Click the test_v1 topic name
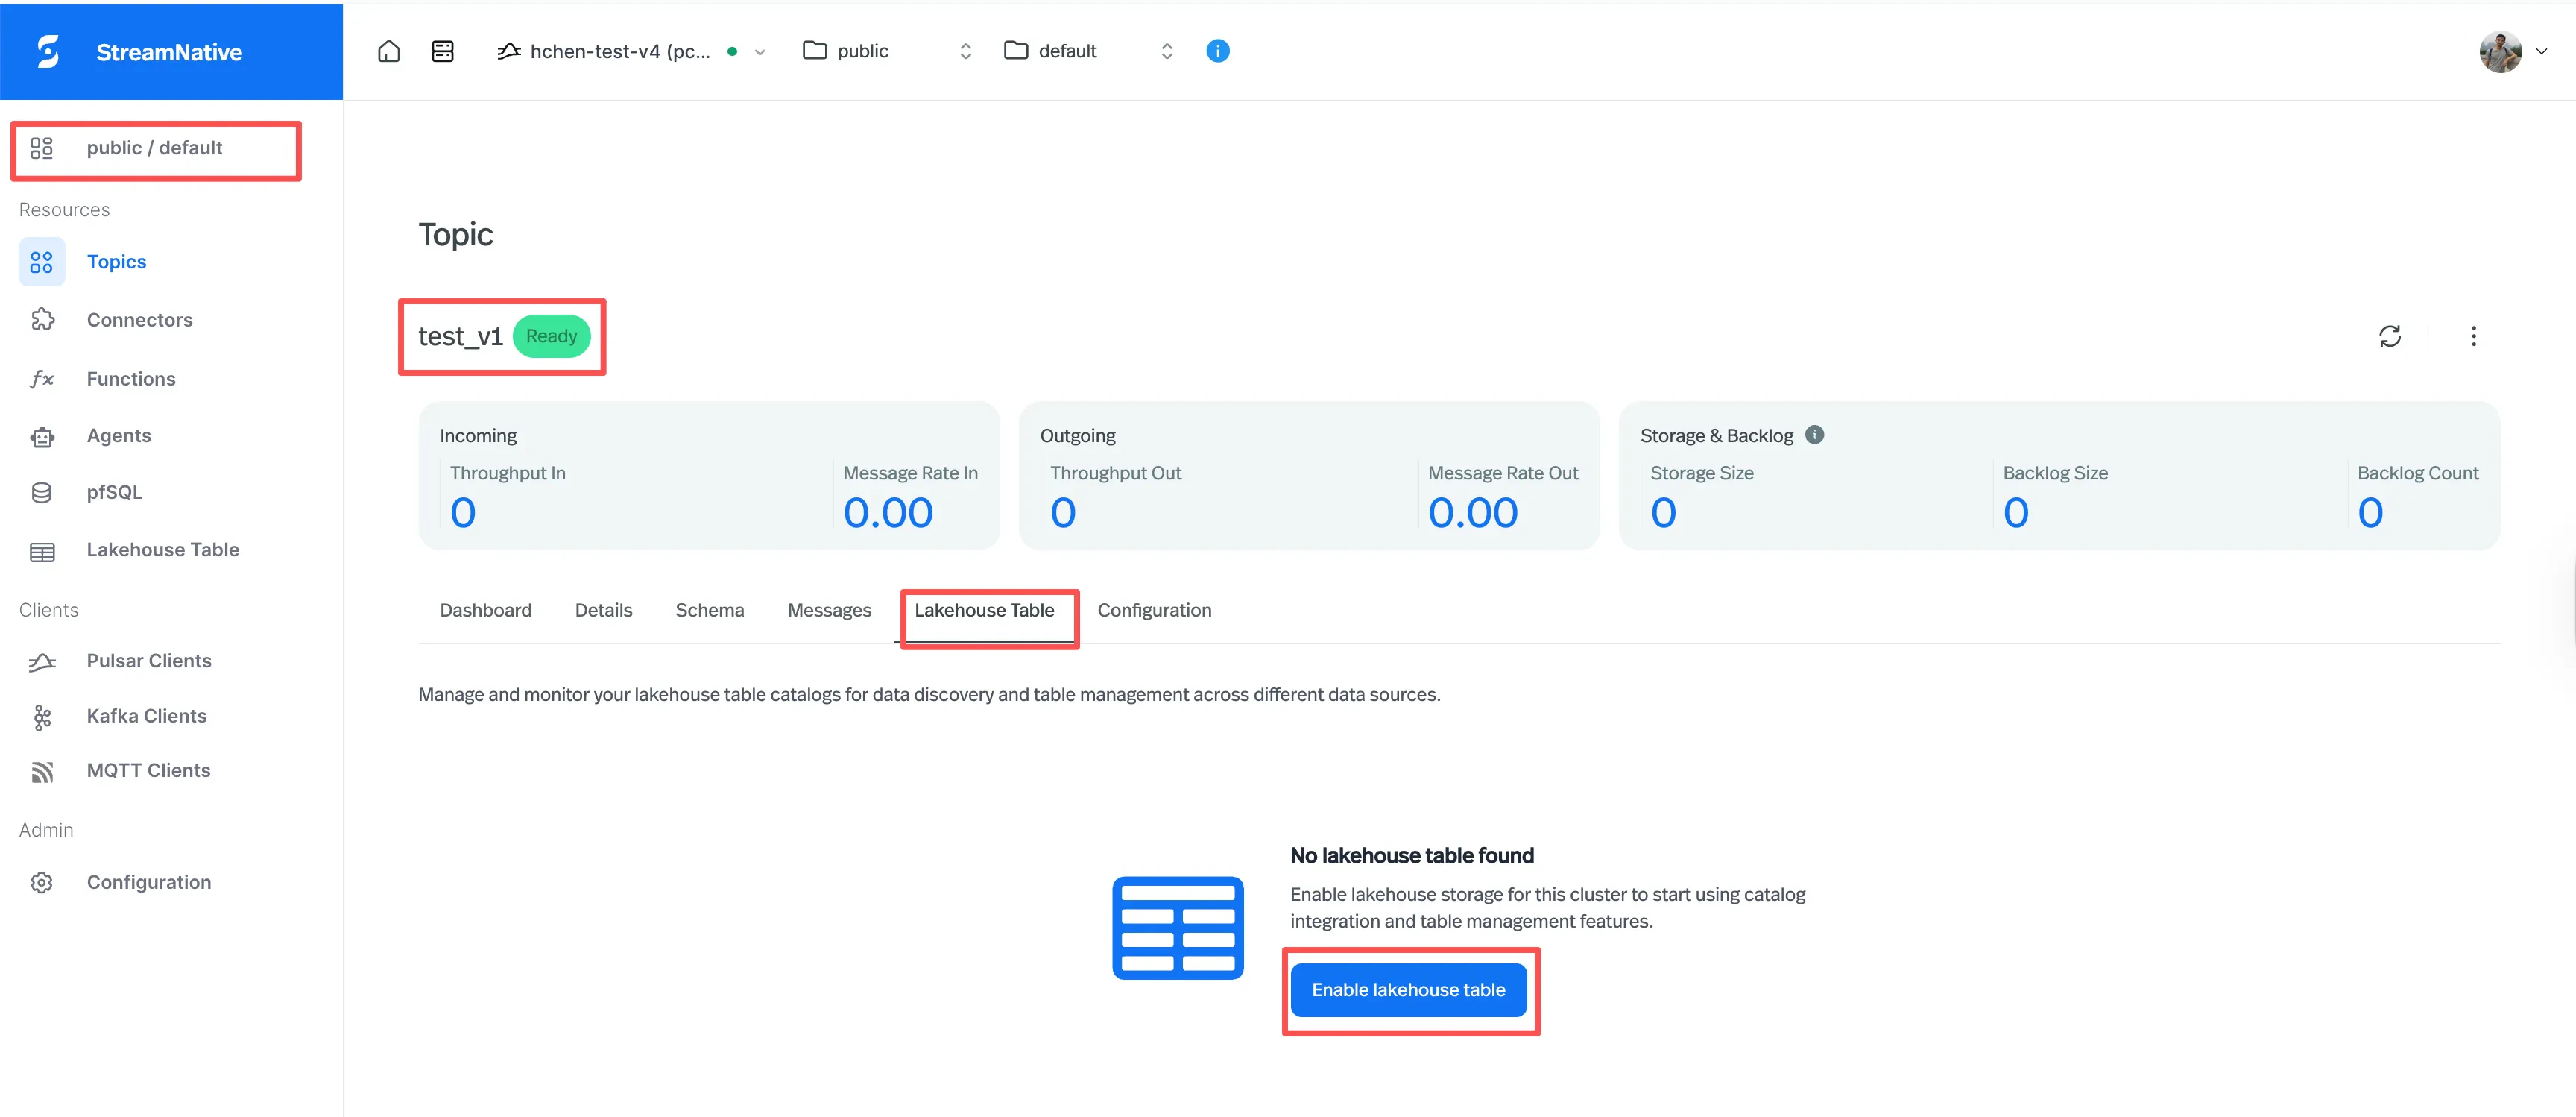 click(x=460, y=336)
